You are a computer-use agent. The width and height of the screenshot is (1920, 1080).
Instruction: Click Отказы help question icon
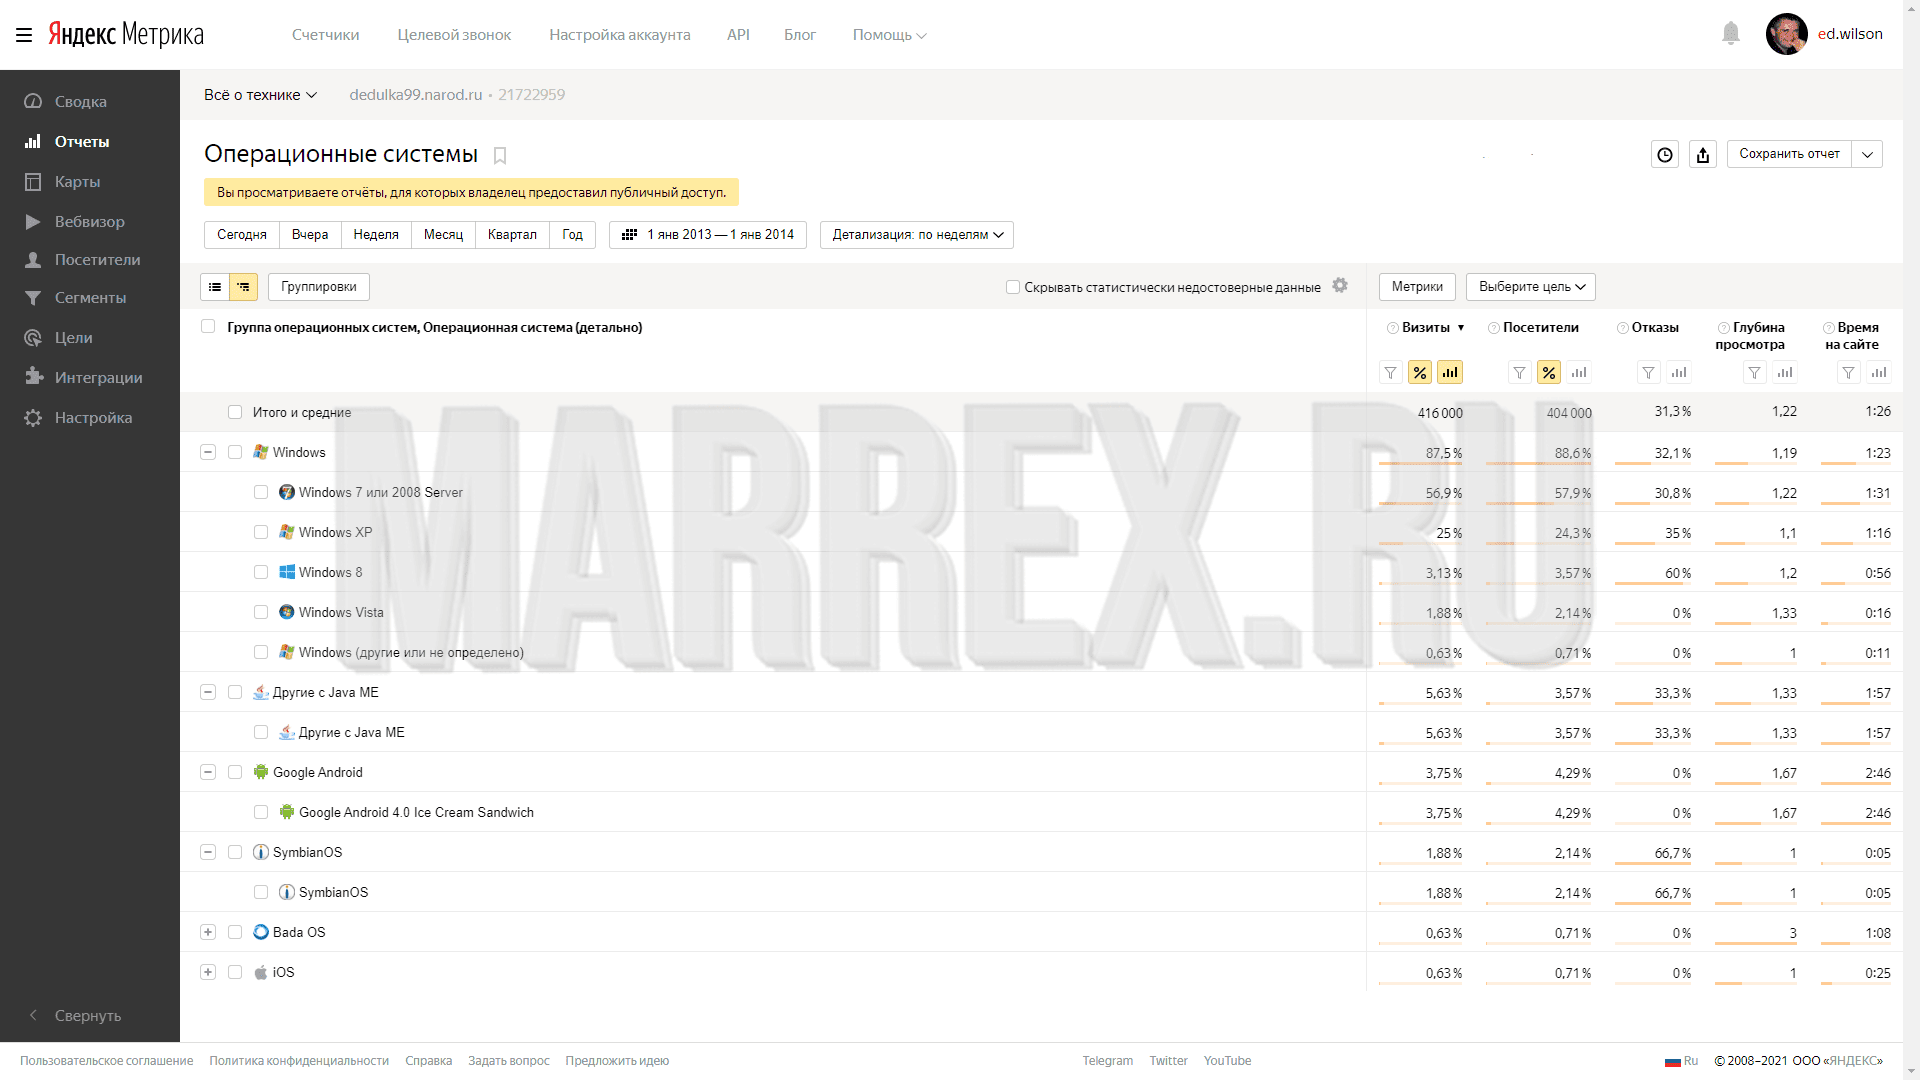point(1623,328)
